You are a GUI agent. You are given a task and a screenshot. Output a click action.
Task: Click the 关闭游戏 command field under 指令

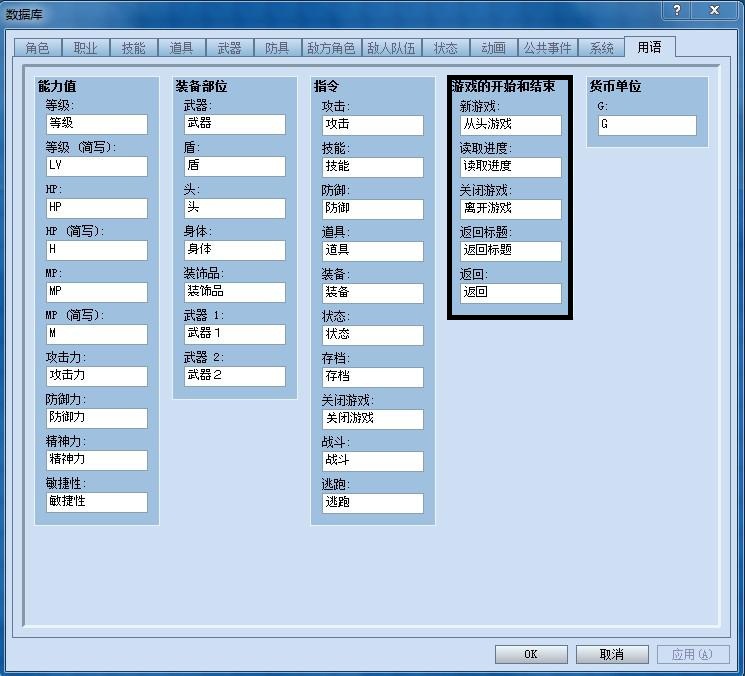pos(372,419)
